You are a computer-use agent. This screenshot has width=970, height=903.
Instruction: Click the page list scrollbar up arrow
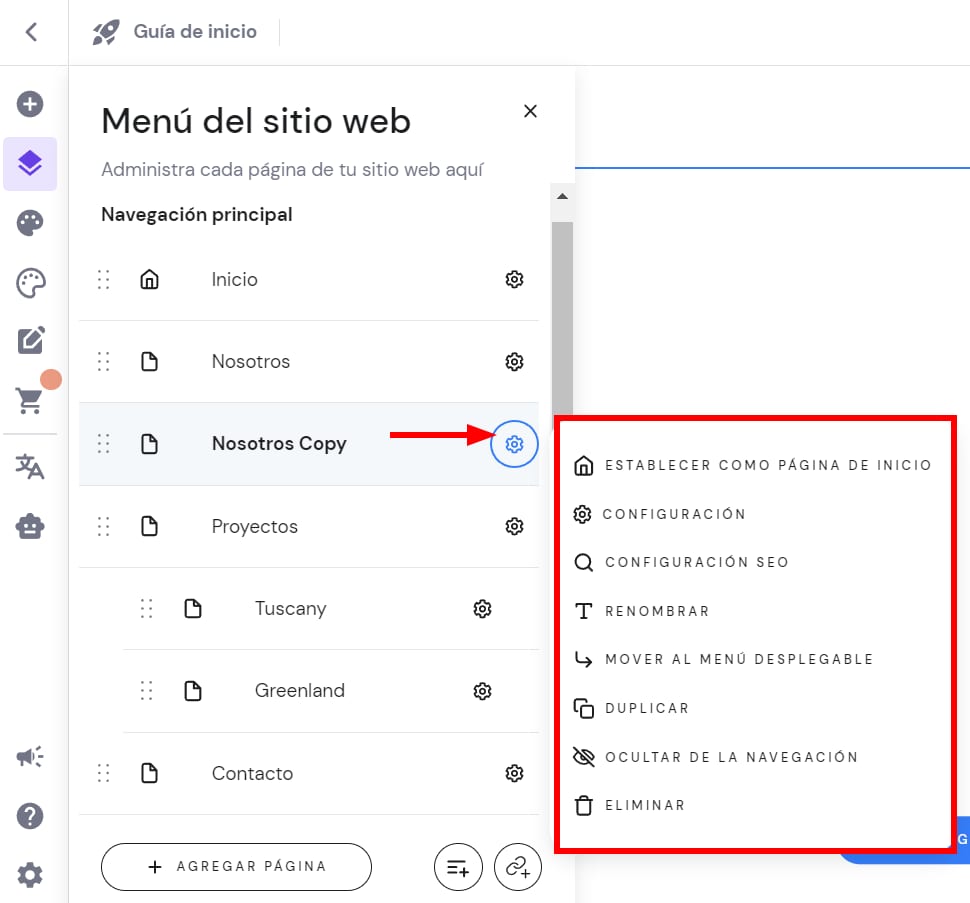tap(562, 196)
